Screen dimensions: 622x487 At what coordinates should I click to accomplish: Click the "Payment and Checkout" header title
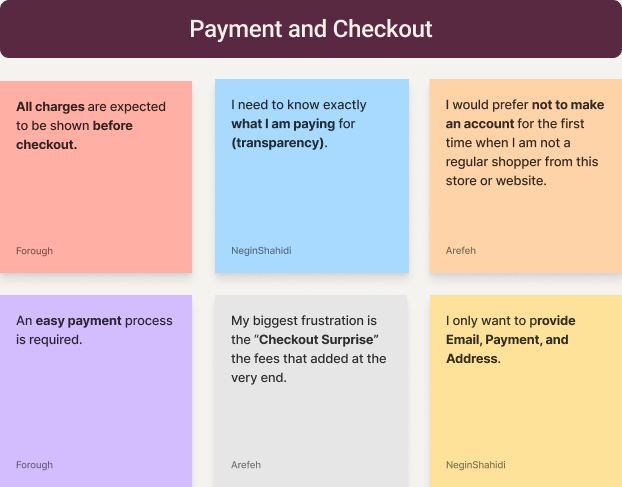click(311, 29)
